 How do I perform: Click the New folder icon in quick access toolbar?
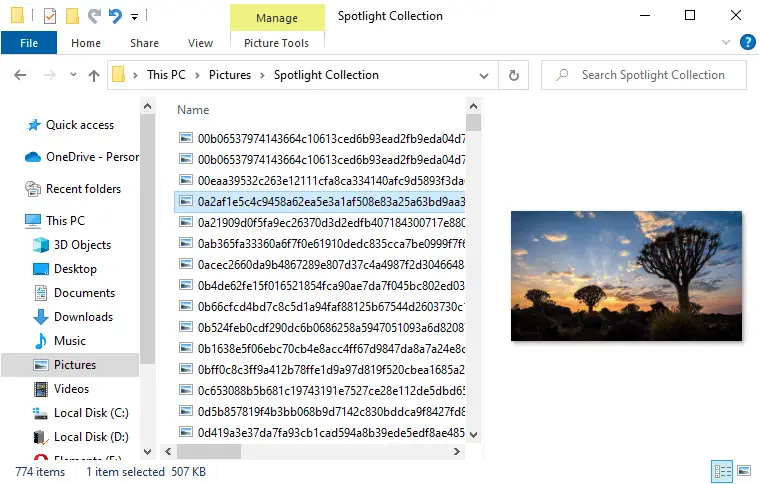click(72, 16)
